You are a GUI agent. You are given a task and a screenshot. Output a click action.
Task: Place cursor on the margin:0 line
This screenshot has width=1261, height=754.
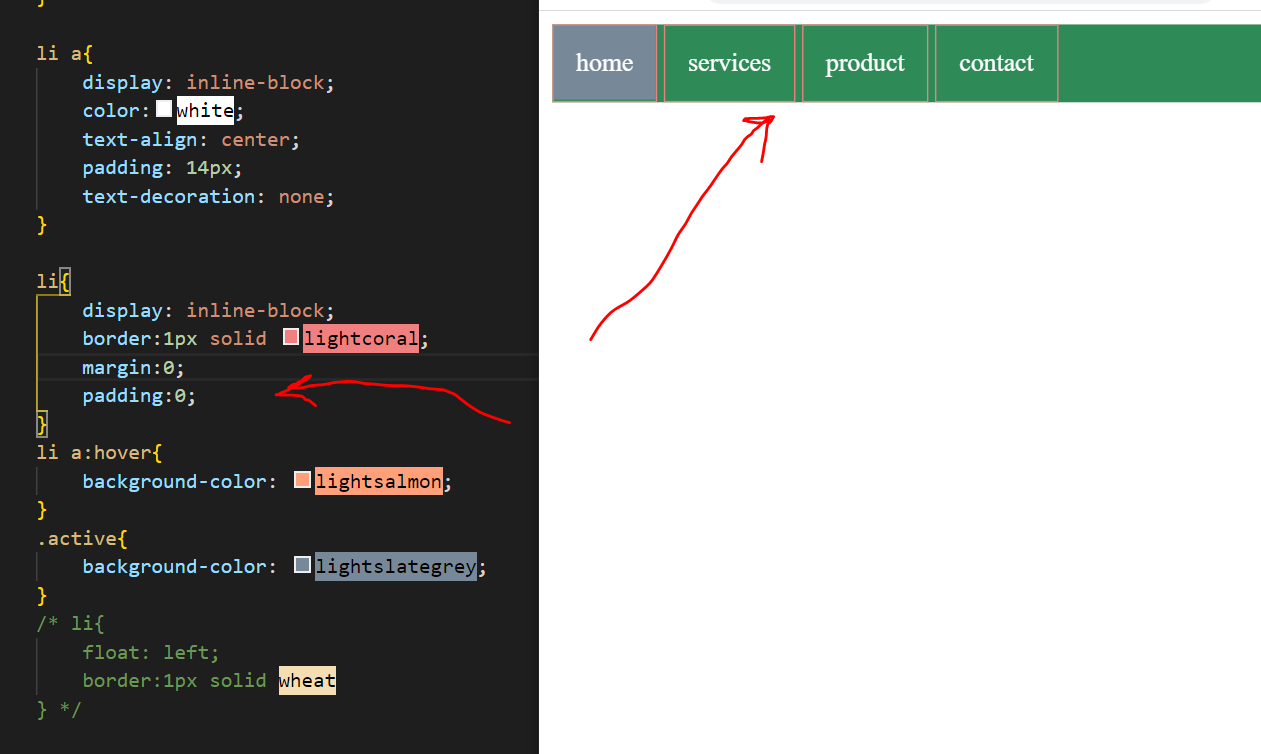133,367
